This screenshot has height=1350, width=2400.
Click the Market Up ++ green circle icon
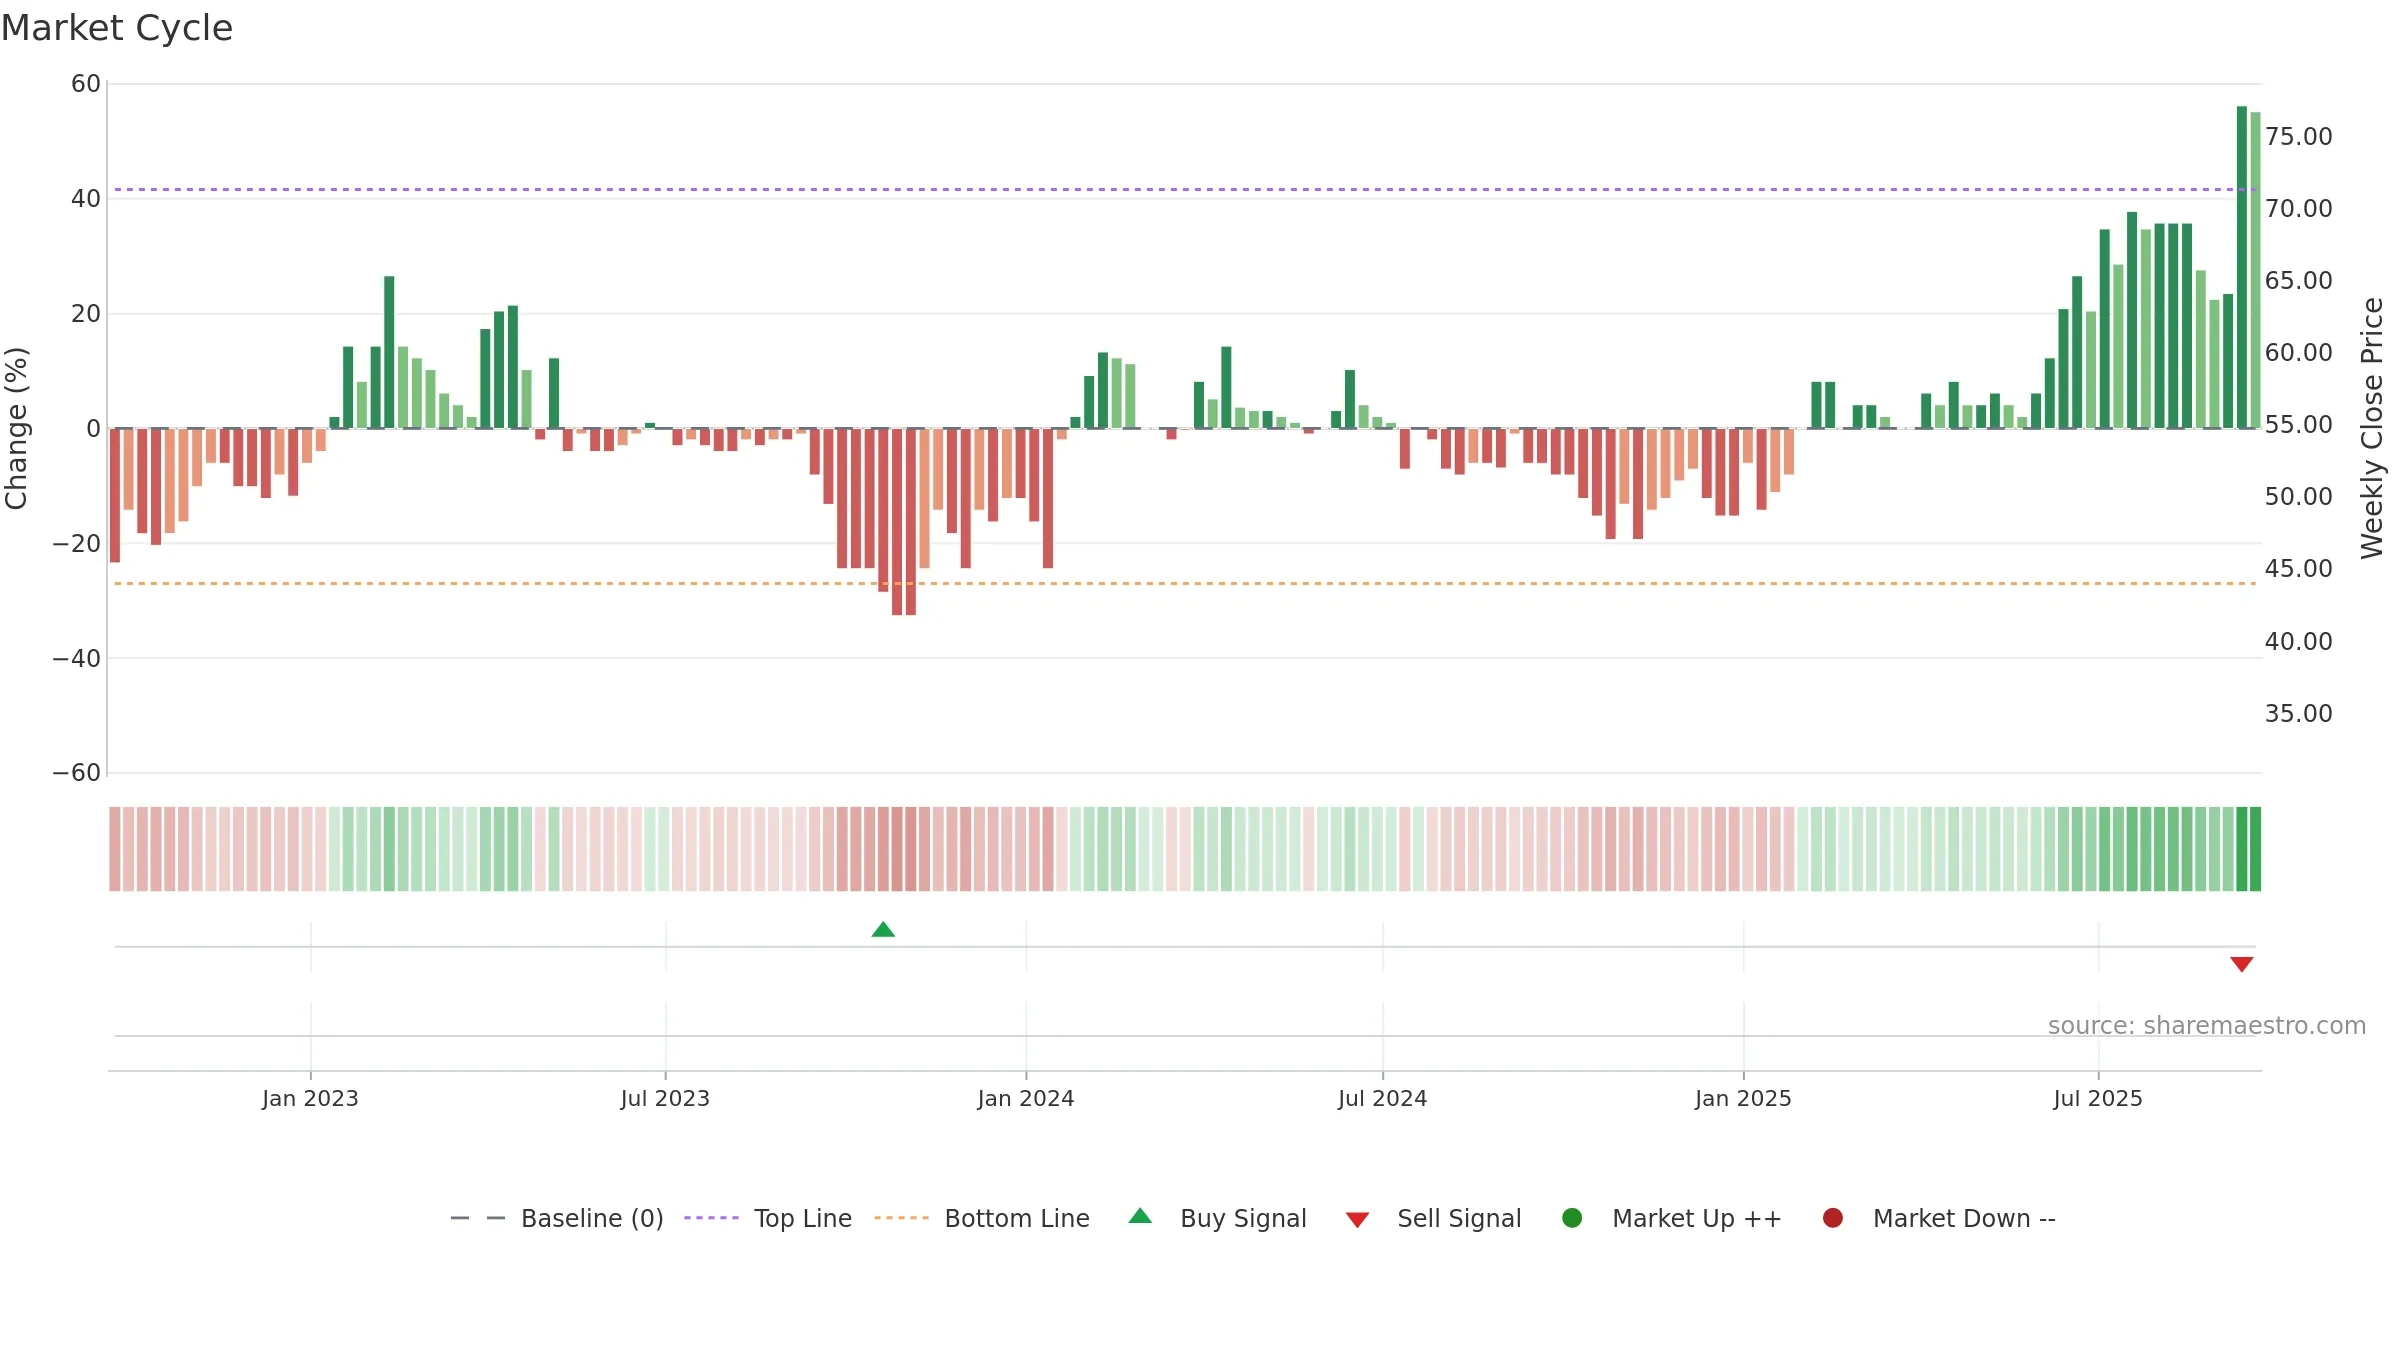pyautogui.click(x=1572, y=1218)
